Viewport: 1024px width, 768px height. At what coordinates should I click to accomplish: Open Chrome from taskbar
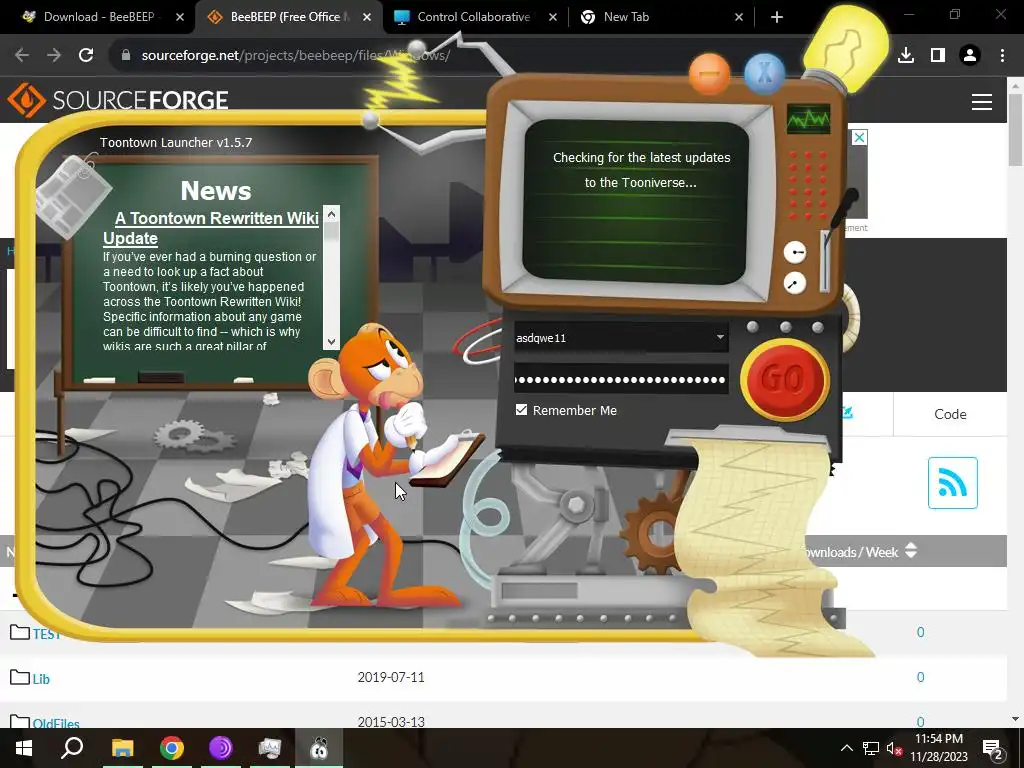click(x=172, y=748)
